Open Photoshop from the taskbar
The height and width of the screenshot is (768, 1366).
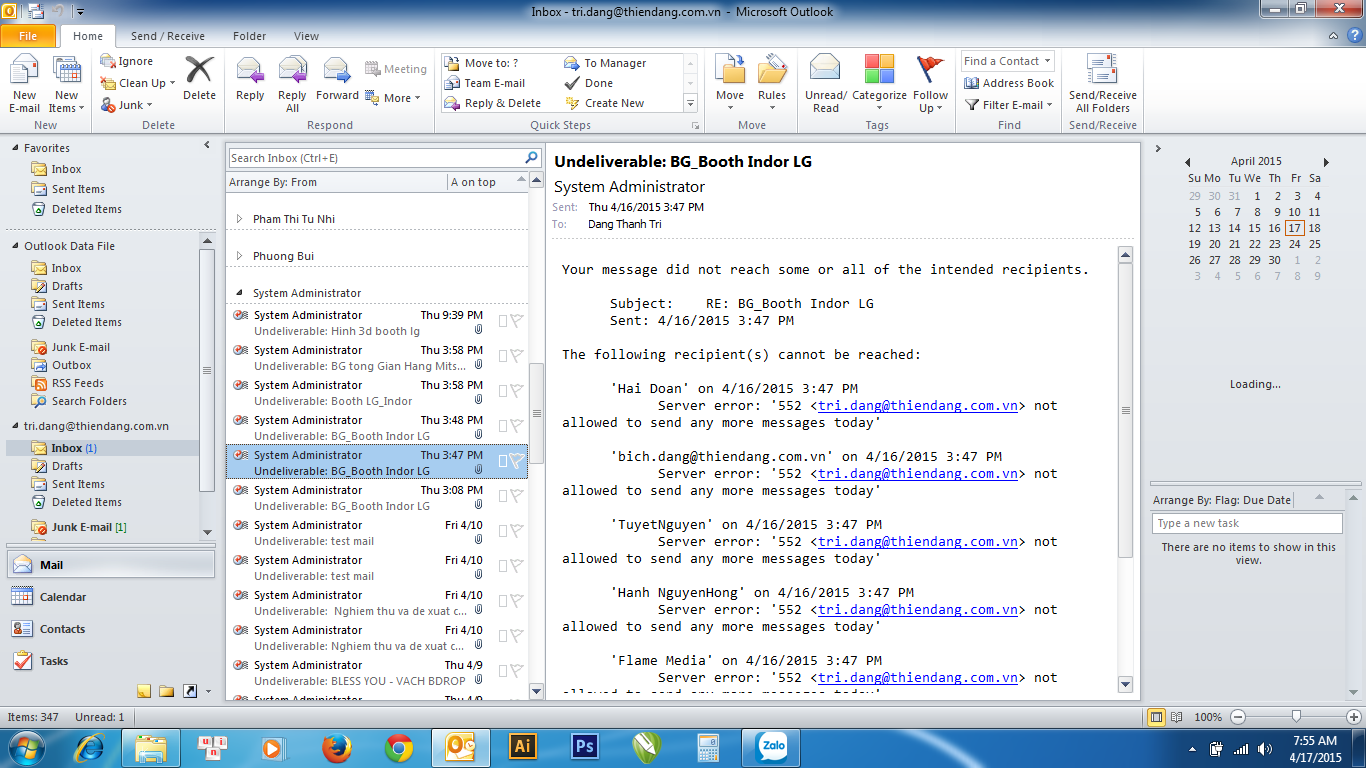click(x=584, y=747)
